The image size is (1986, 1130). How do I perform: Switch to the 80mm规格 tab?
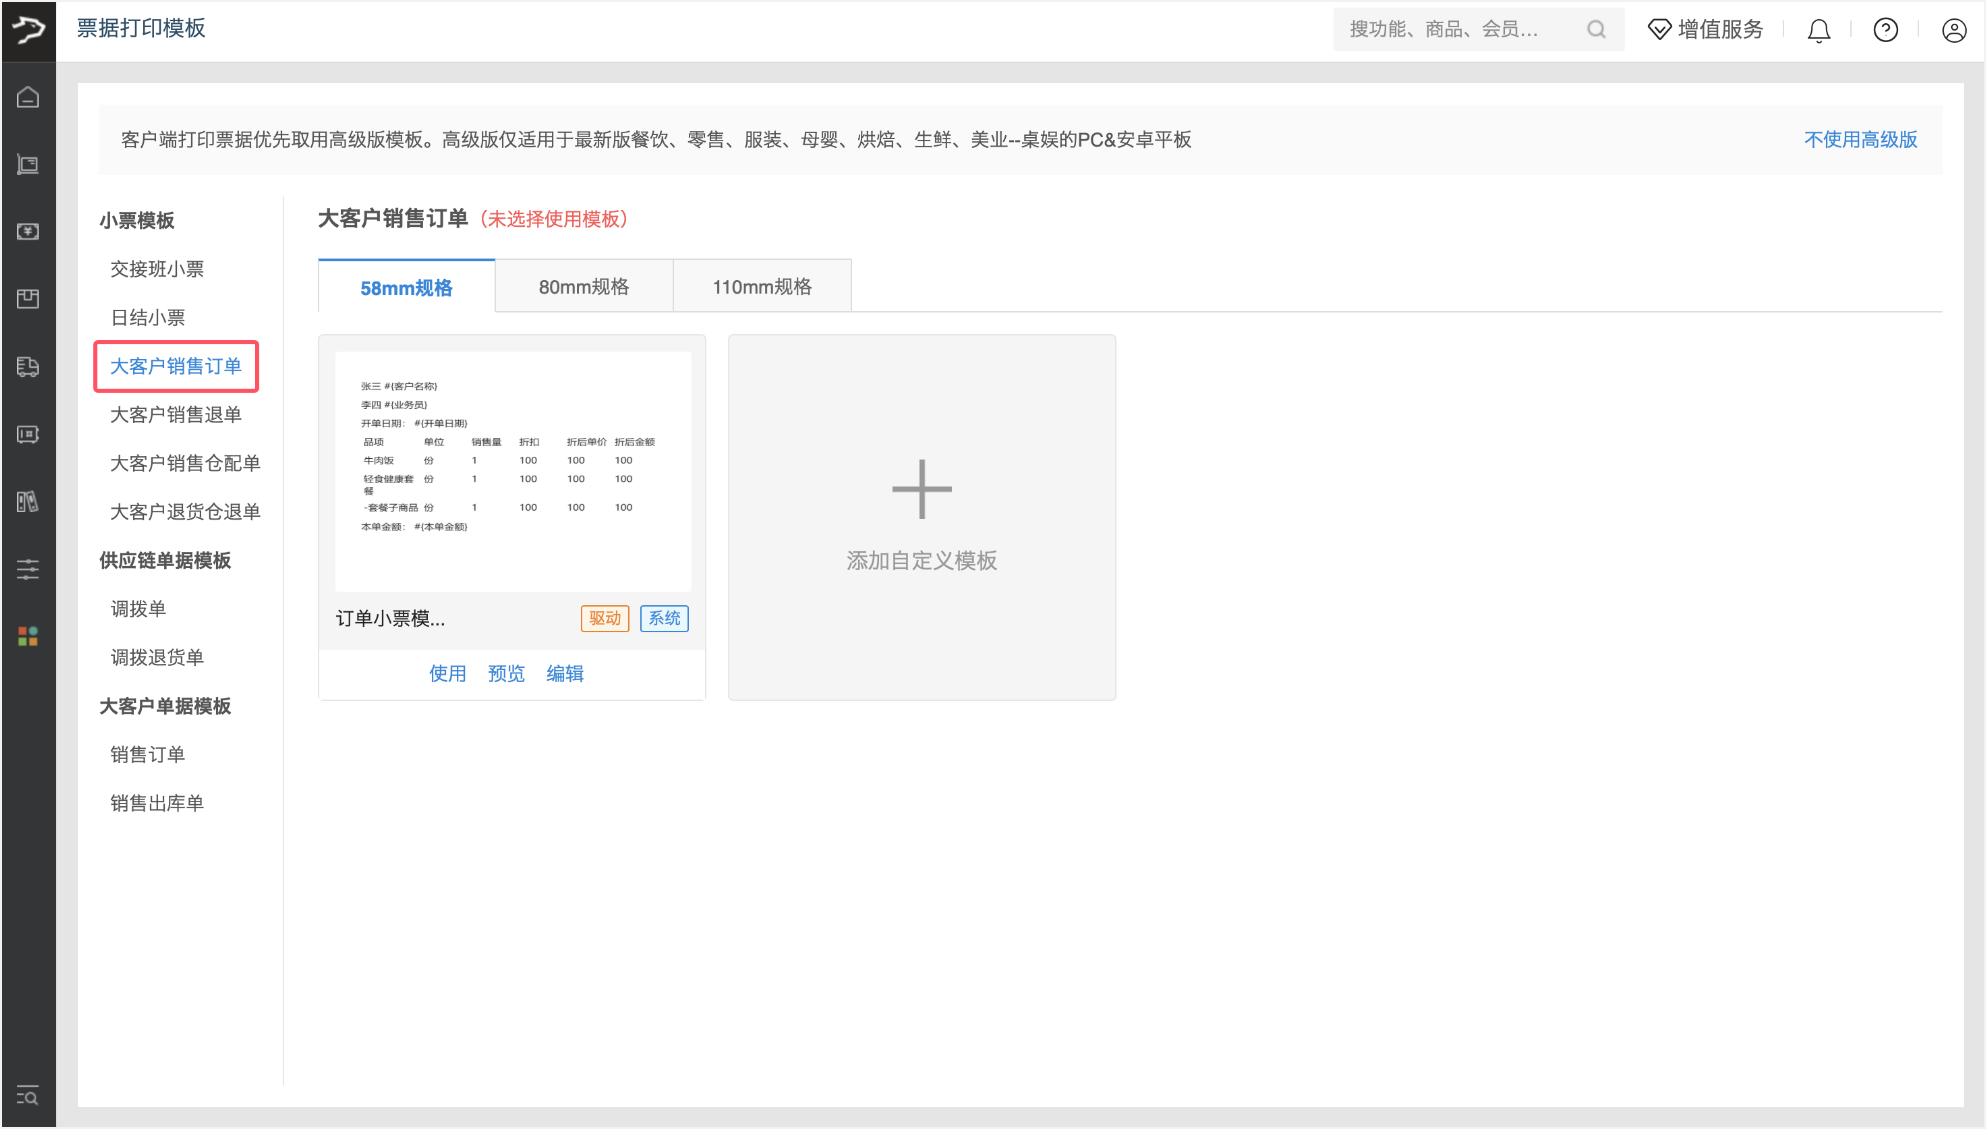(584, 287)
